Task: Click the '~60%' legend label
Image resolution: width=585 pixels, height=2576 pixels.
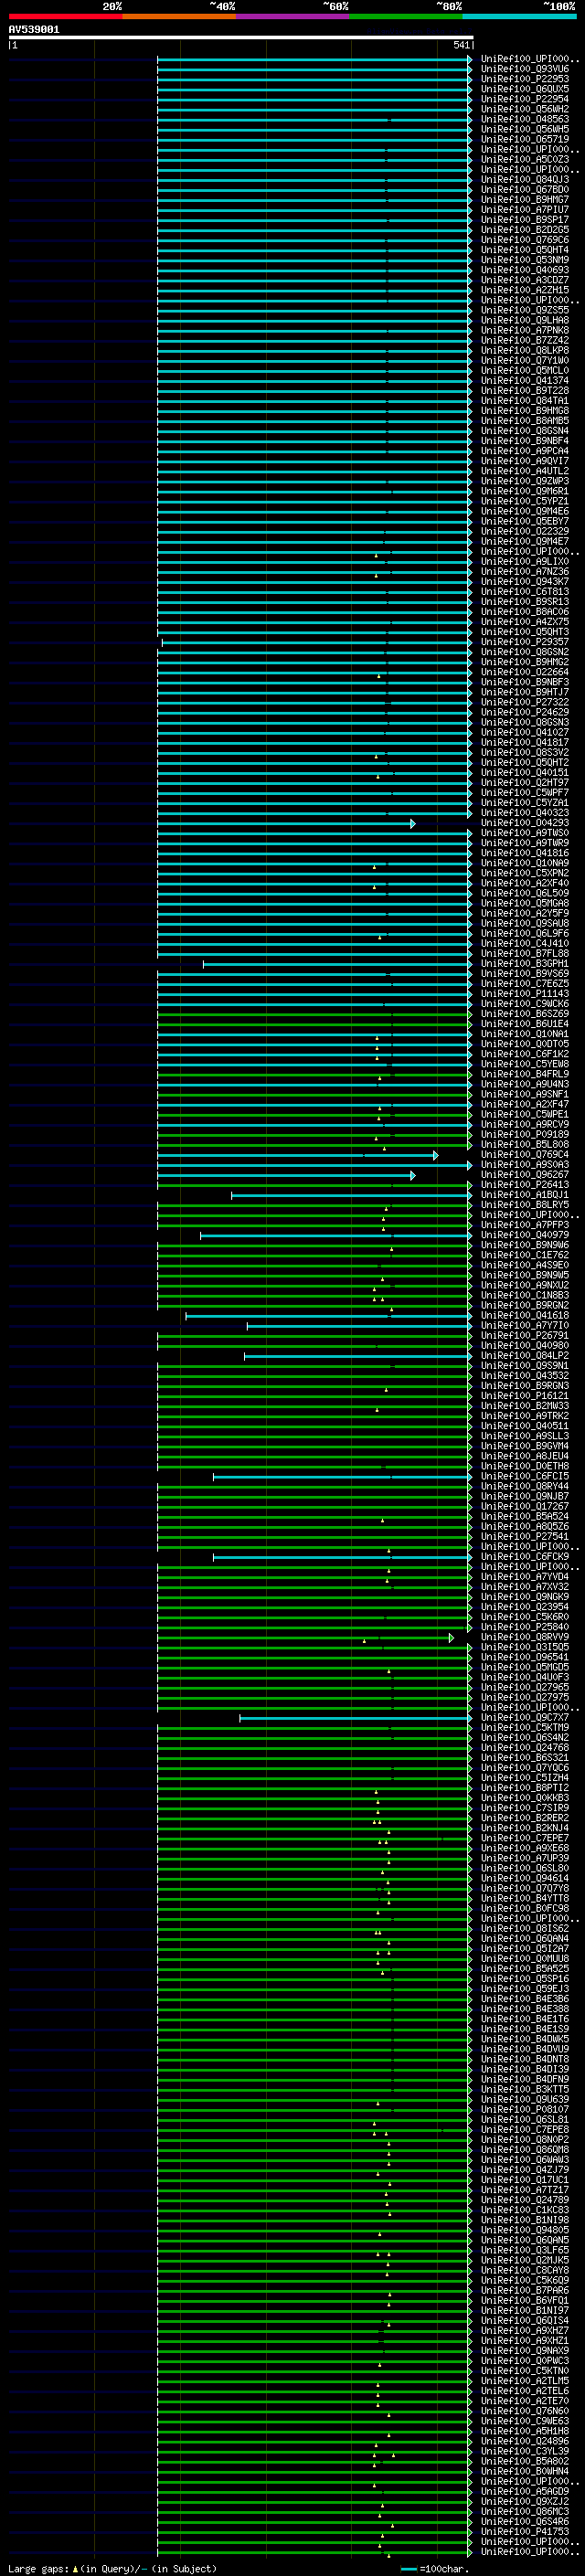Action: point(335,6)
